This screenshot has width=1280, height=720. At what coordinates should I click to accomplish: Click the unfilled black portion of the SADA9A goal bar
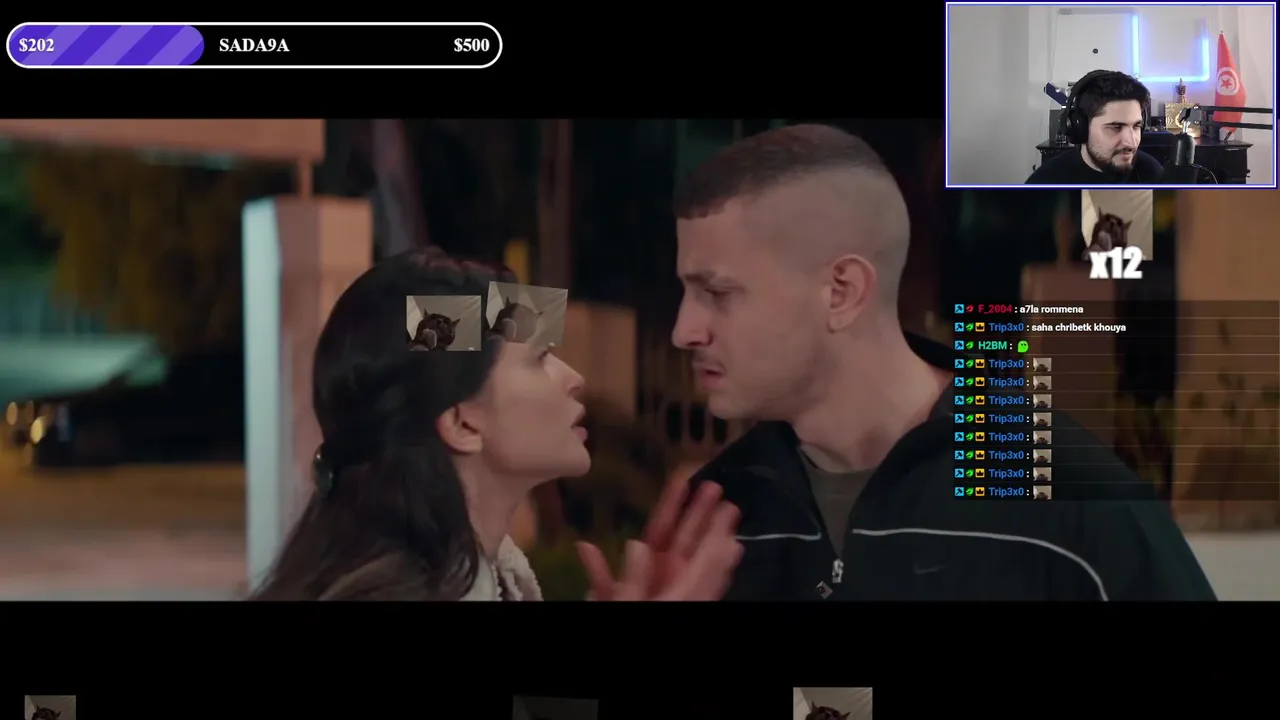tap(351, 45)
